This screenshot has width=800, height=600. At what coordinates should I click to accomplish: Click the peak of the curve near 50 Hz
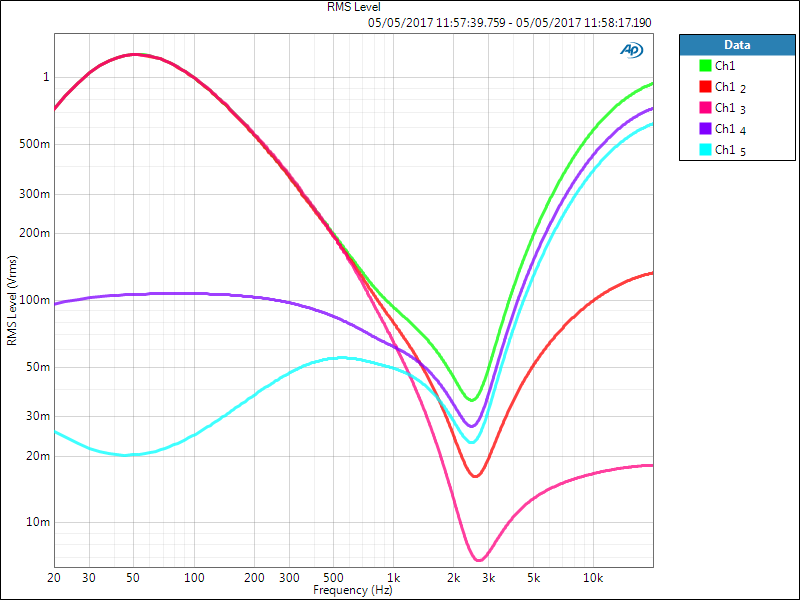(x=135, y=55)
